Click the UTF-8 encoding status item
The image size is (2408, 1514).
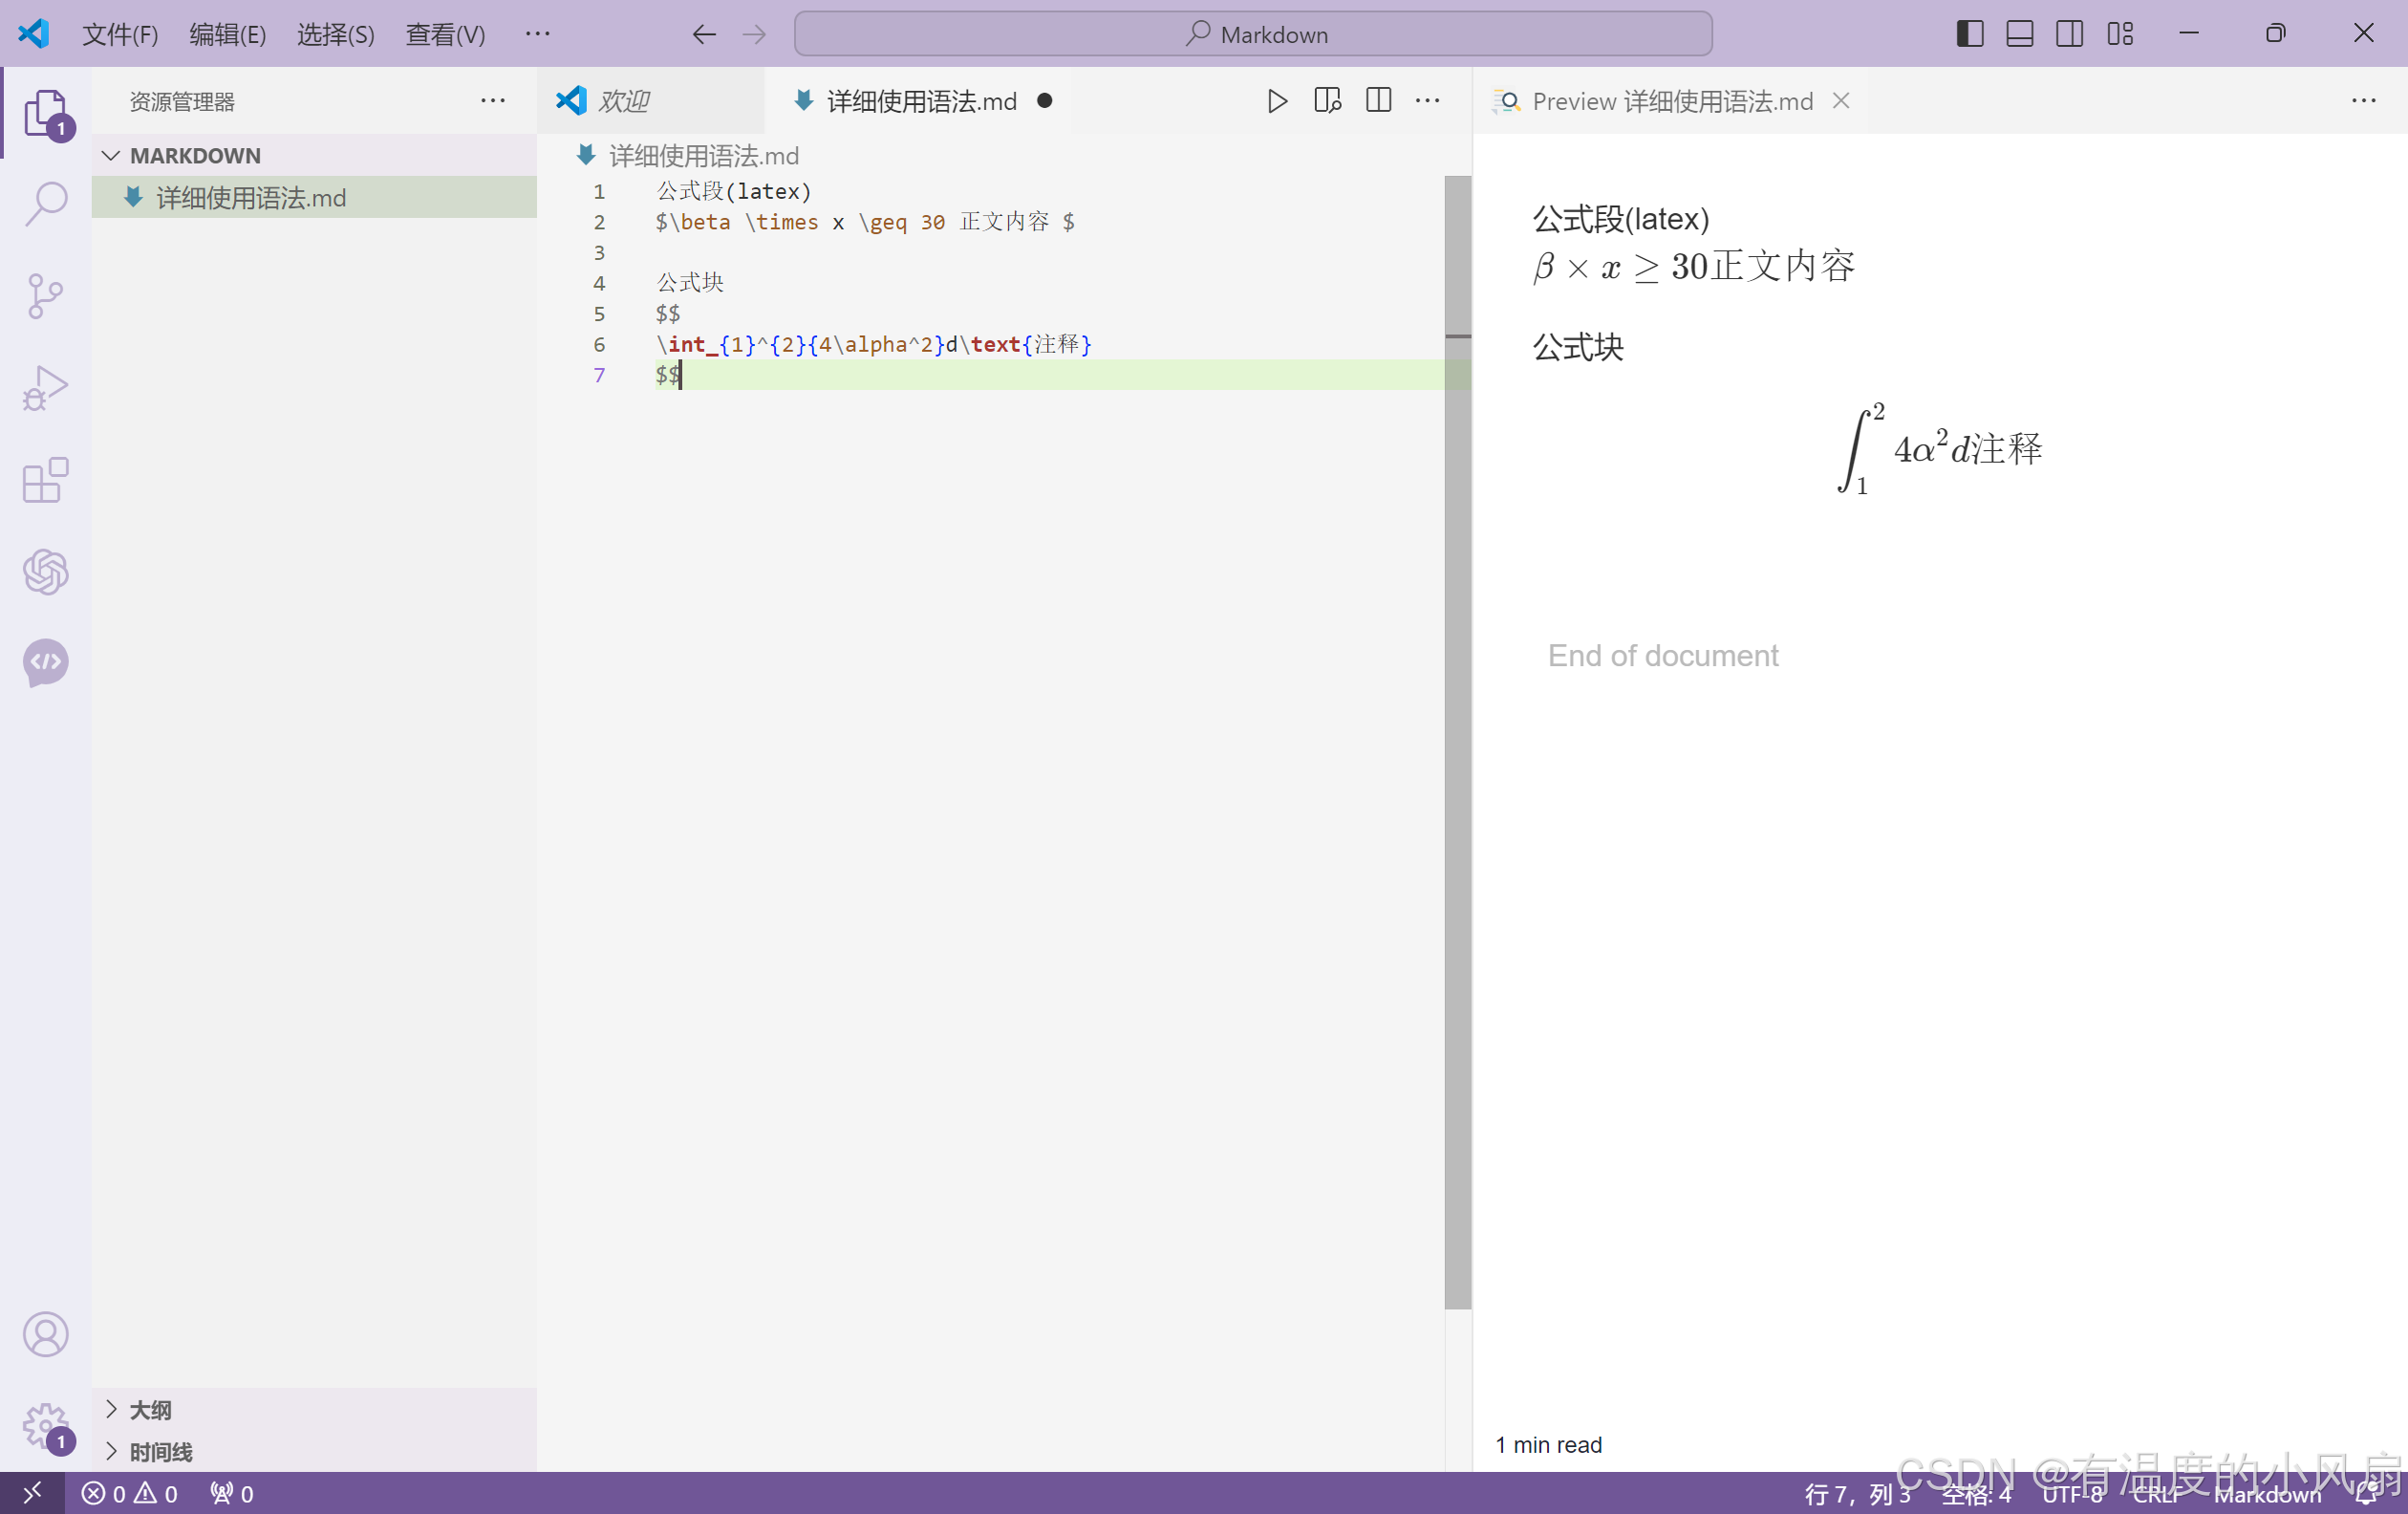[2071, 1494]
